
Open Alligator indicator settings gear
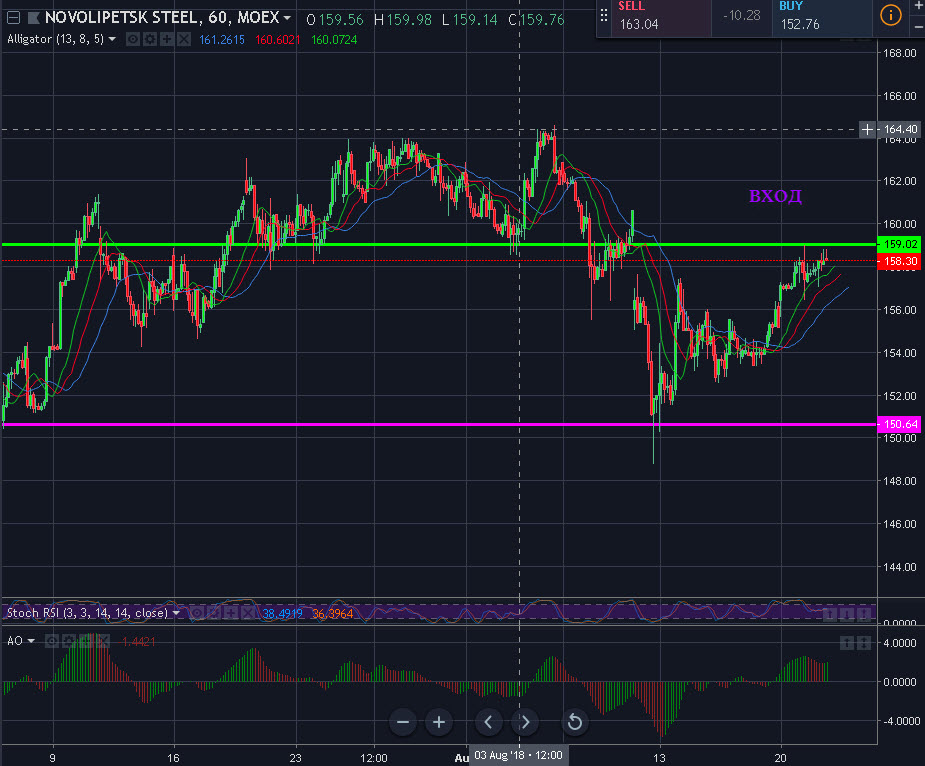coord(150,40)
